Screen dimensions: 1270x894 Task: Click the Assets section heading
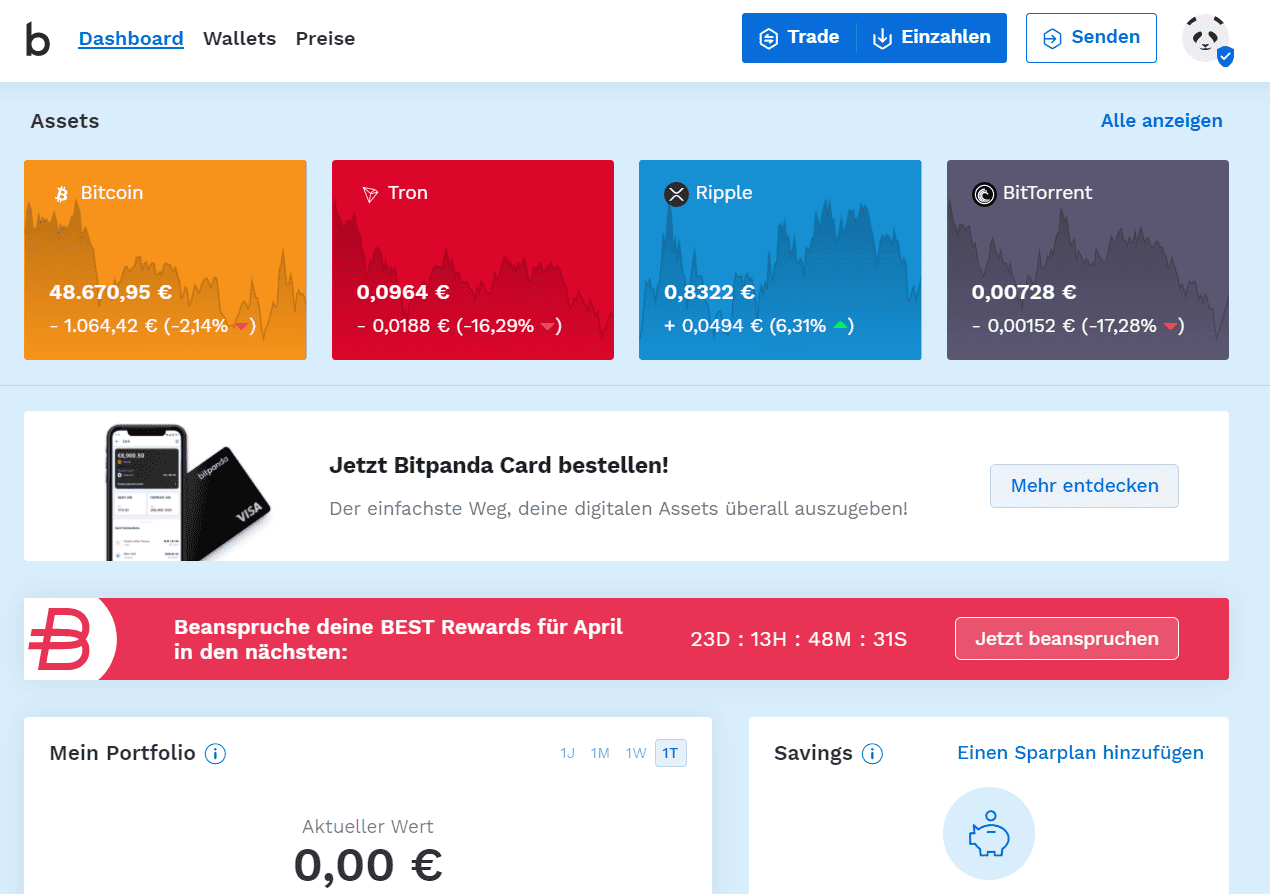point(65,122)
